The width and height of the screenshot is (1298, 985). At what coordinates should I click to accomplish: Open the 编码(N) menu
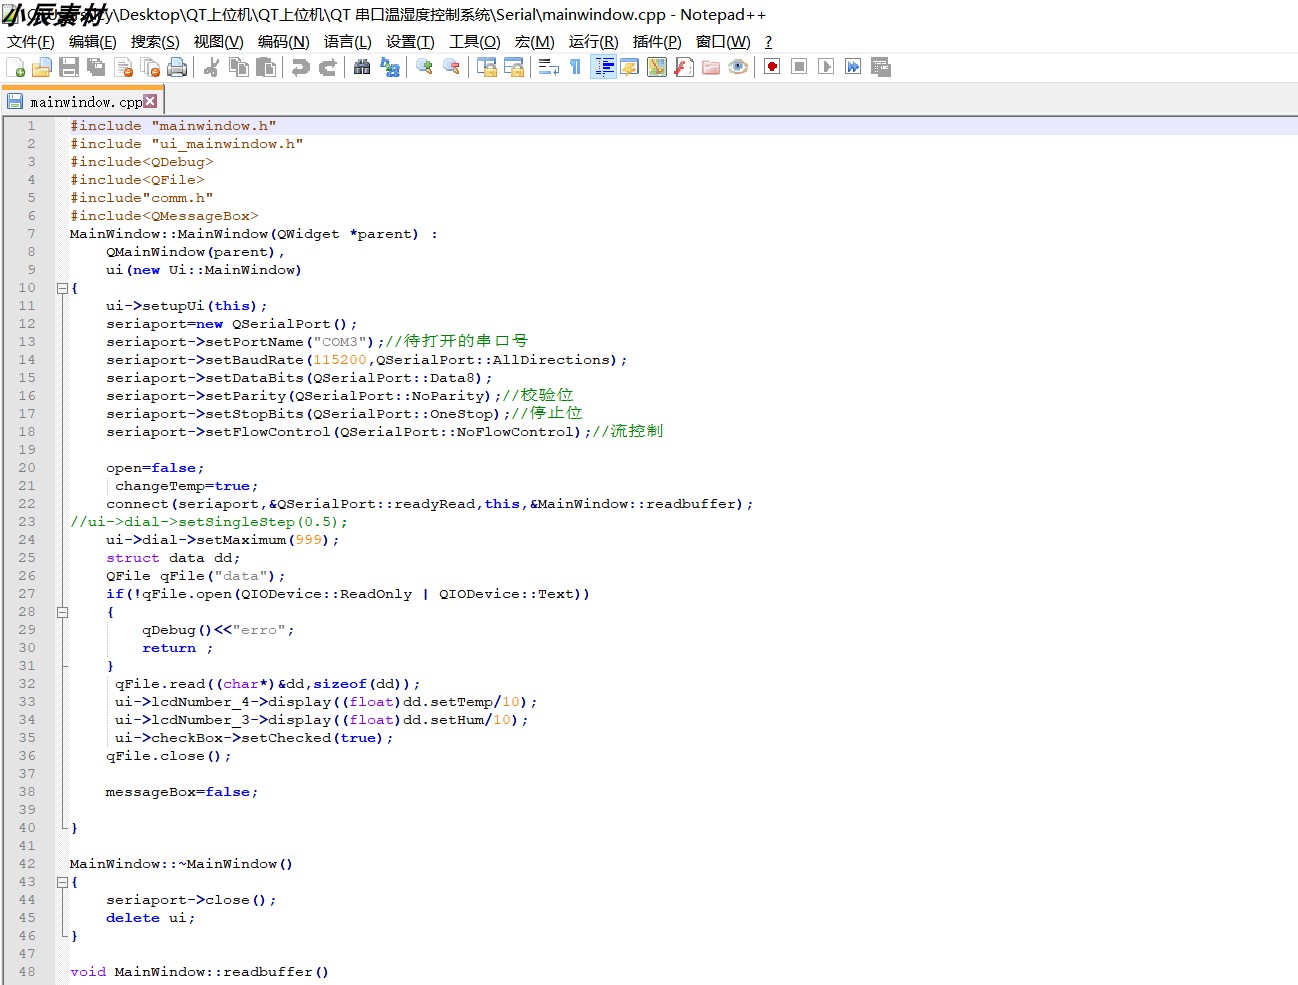[283, 42]
